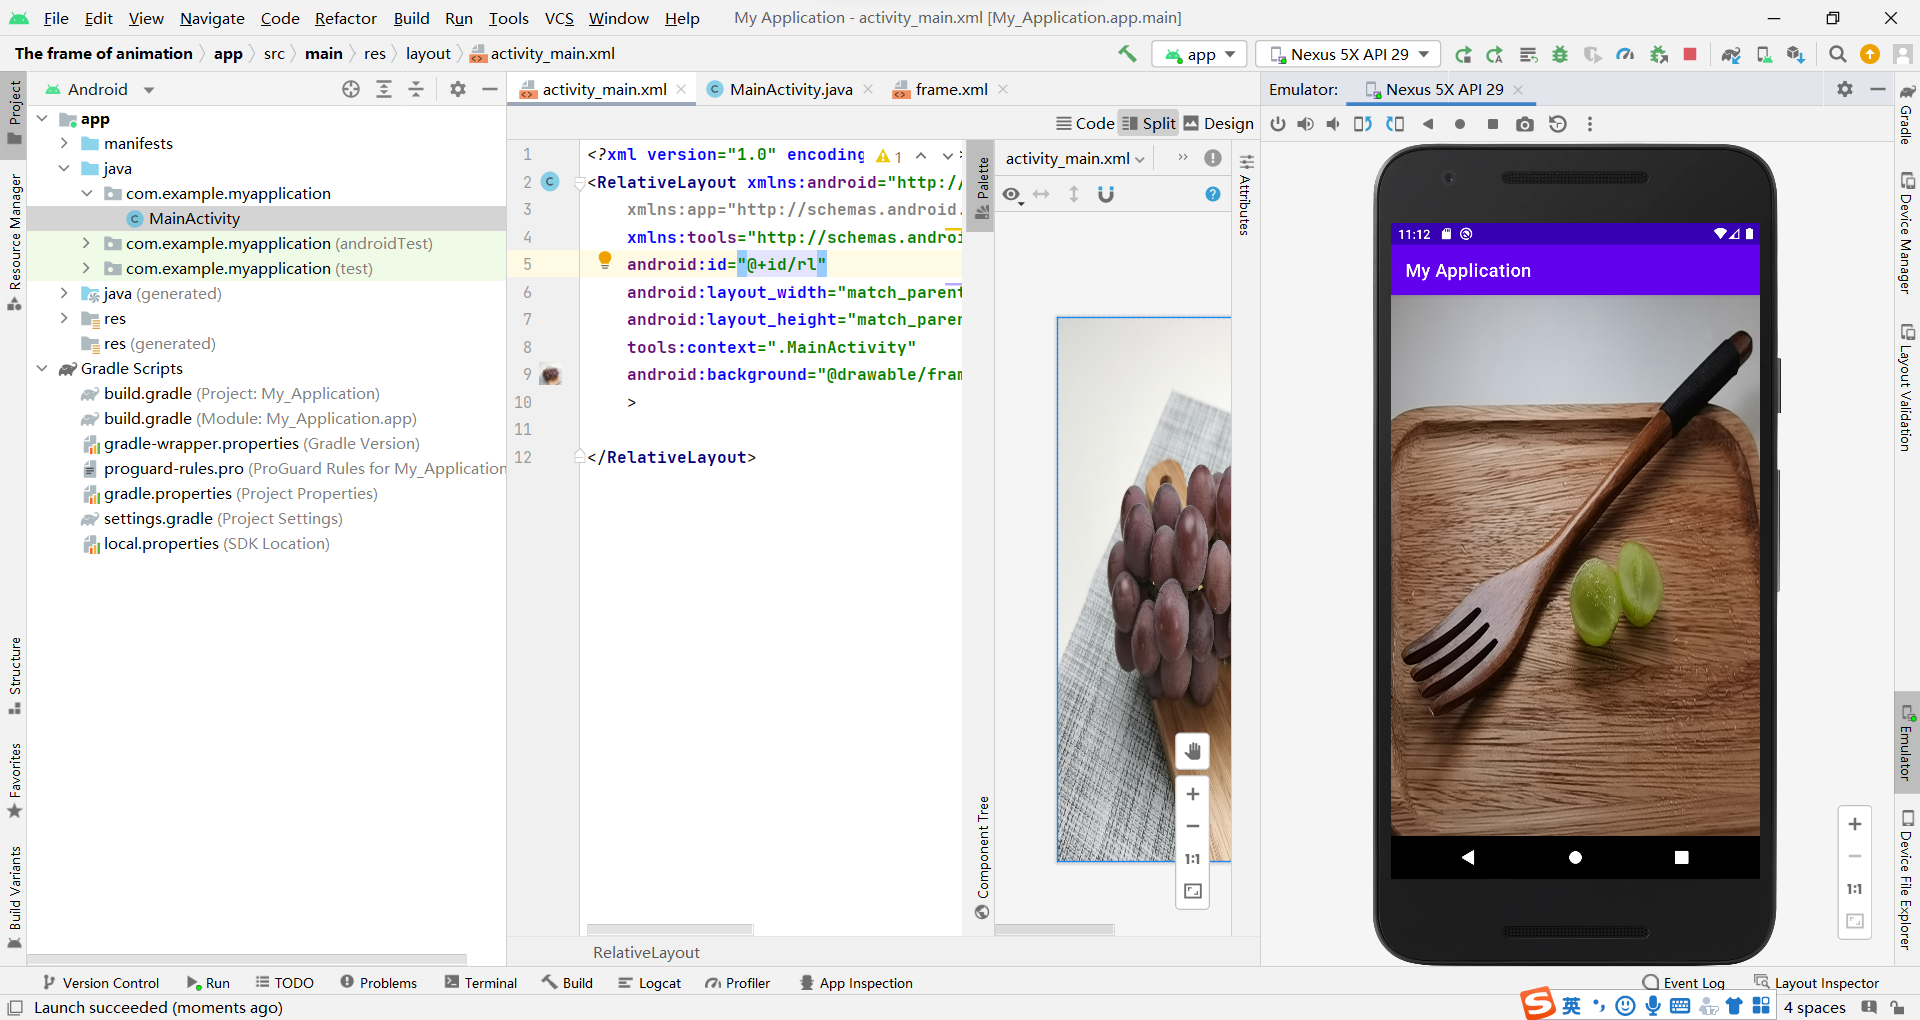The width and height of the screenshot is (1920, 1020).
Task: Open Search Everywhere with the magnifier icon
Action: click(x=1838, y=54)
